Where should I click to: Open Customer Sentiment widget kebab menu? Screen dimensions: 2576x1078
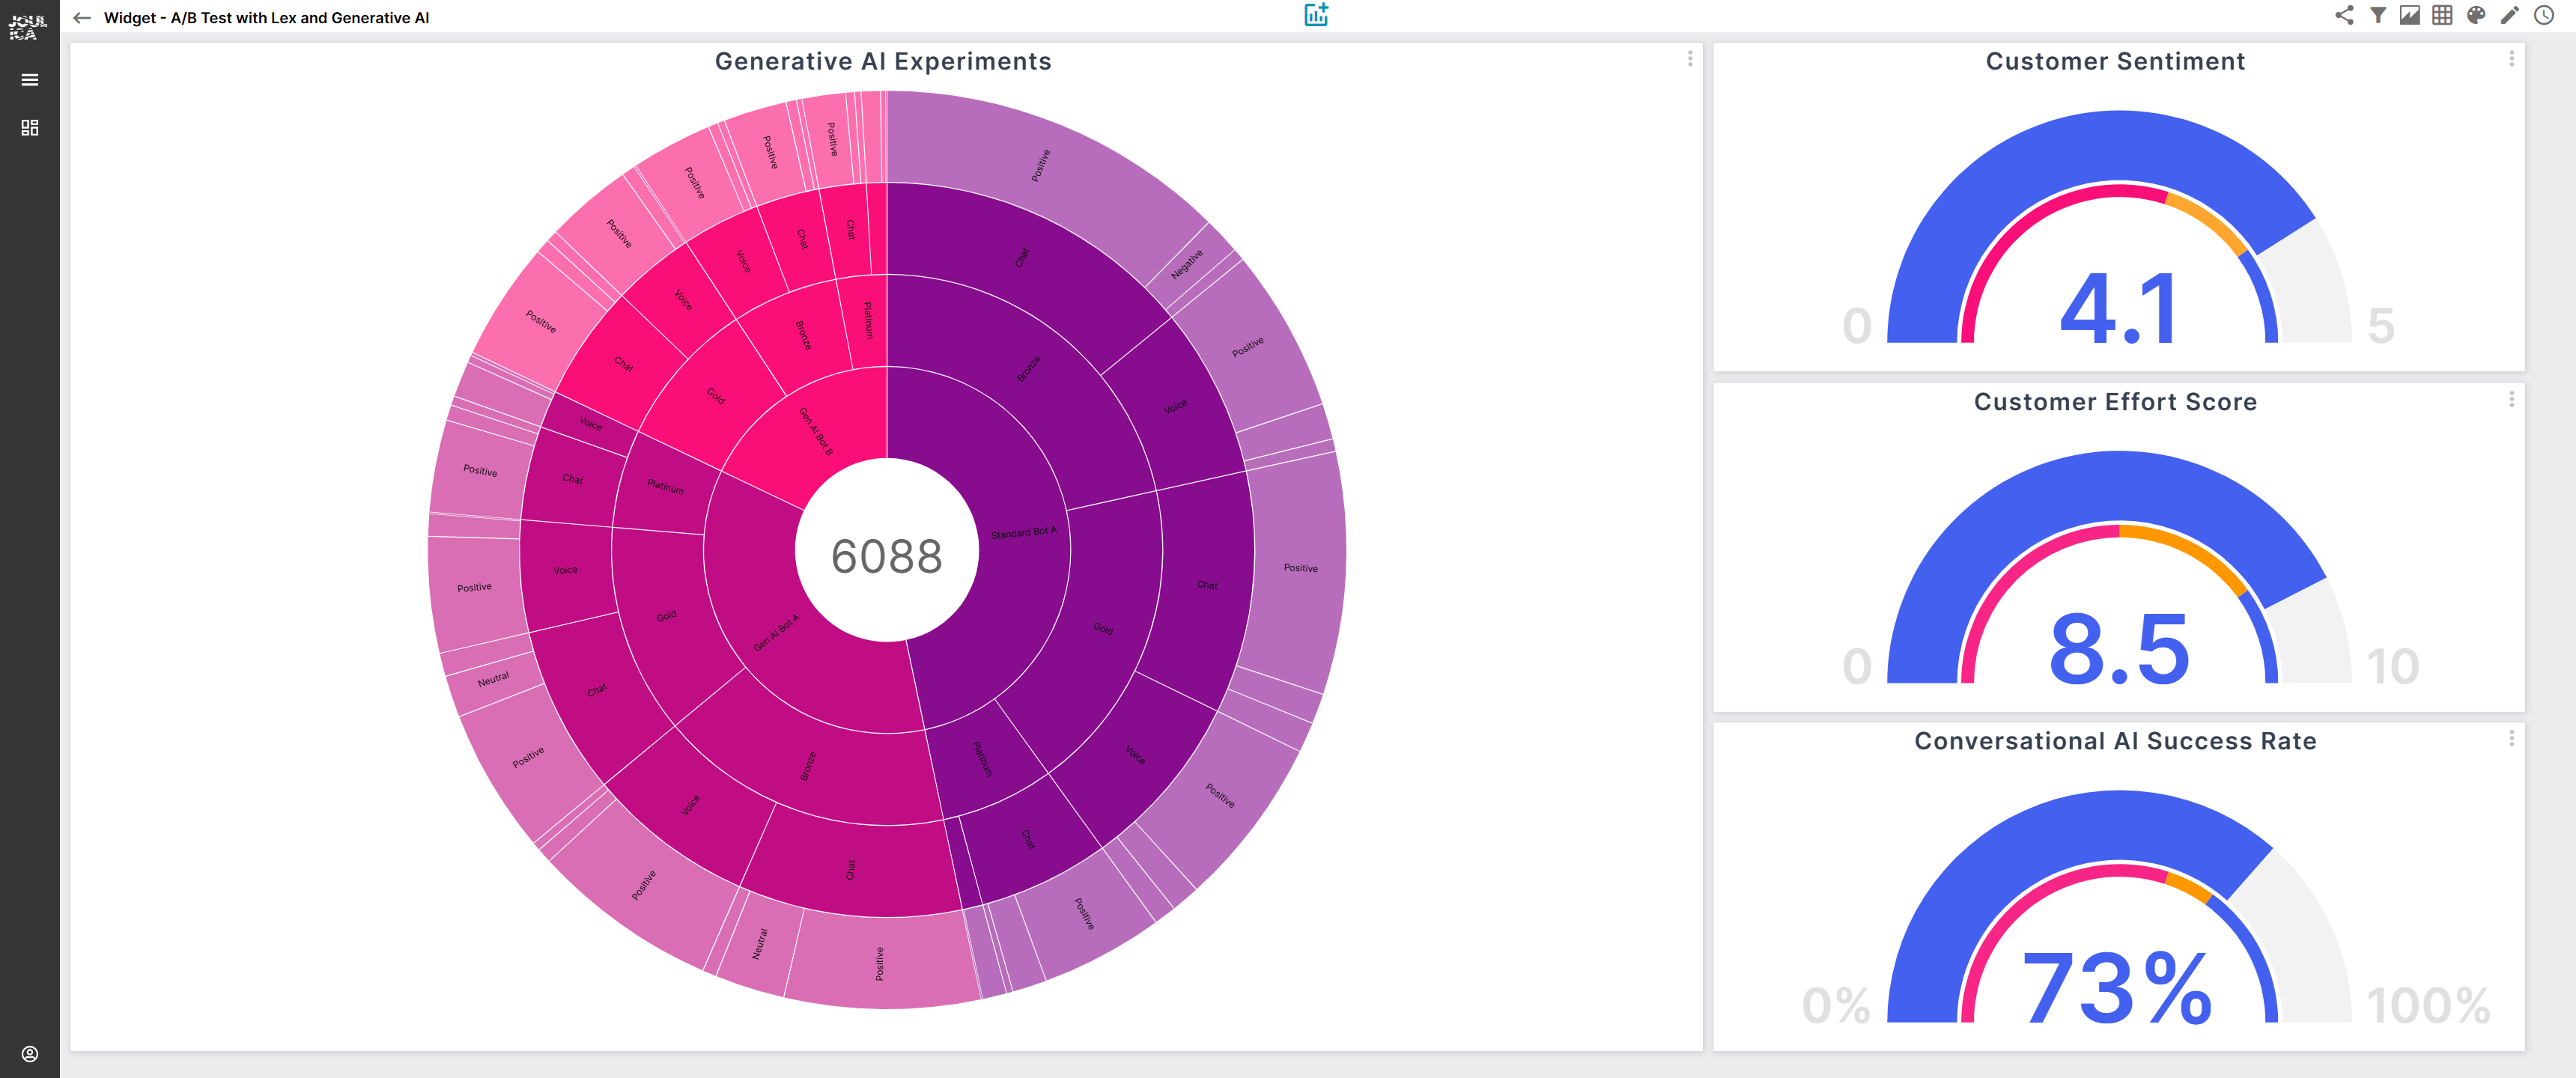click(x=2511, y=59)
